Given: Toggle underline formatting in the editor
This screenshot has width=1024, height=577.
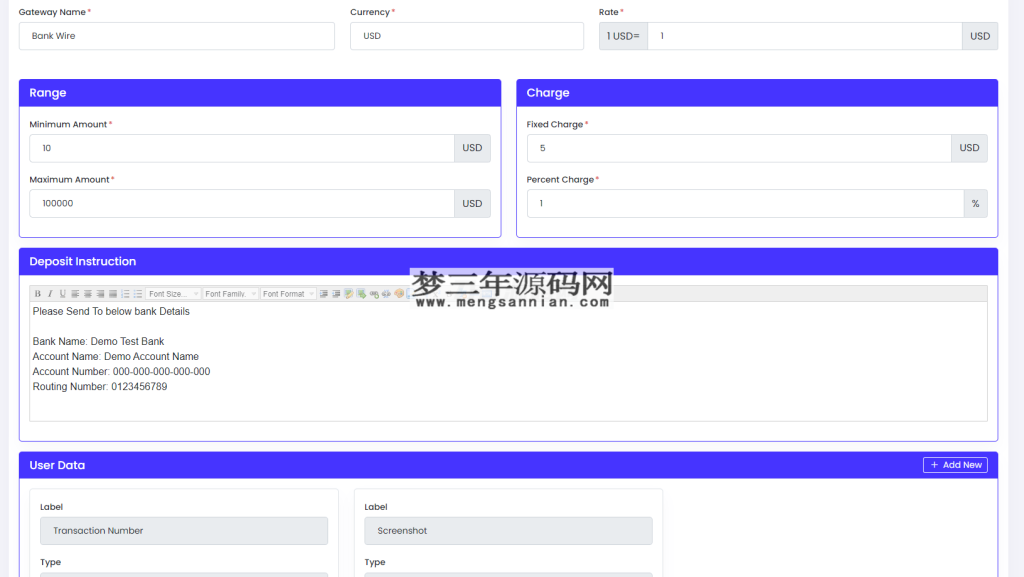Looking at the screenshot, I should click(x=62, y=293).
